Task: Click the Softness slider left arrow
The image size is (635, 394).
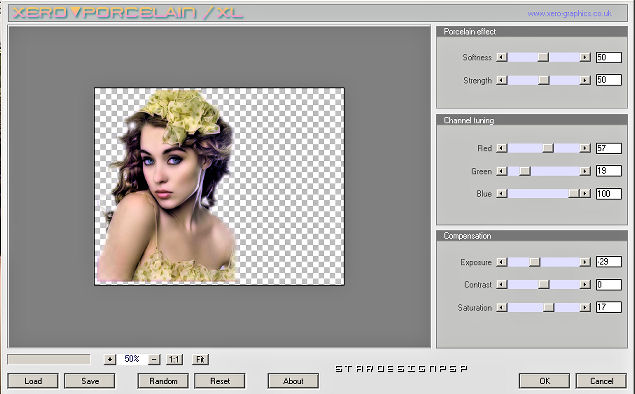Action: coord(501,58)
